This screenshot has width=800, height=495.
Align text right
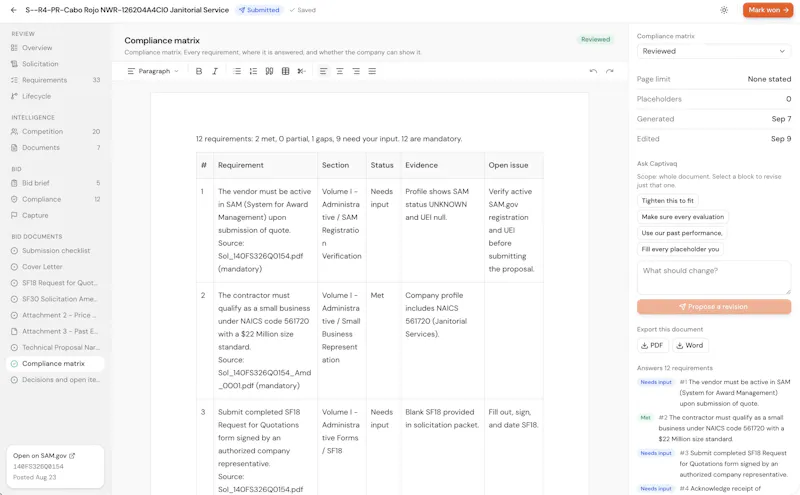356,71
